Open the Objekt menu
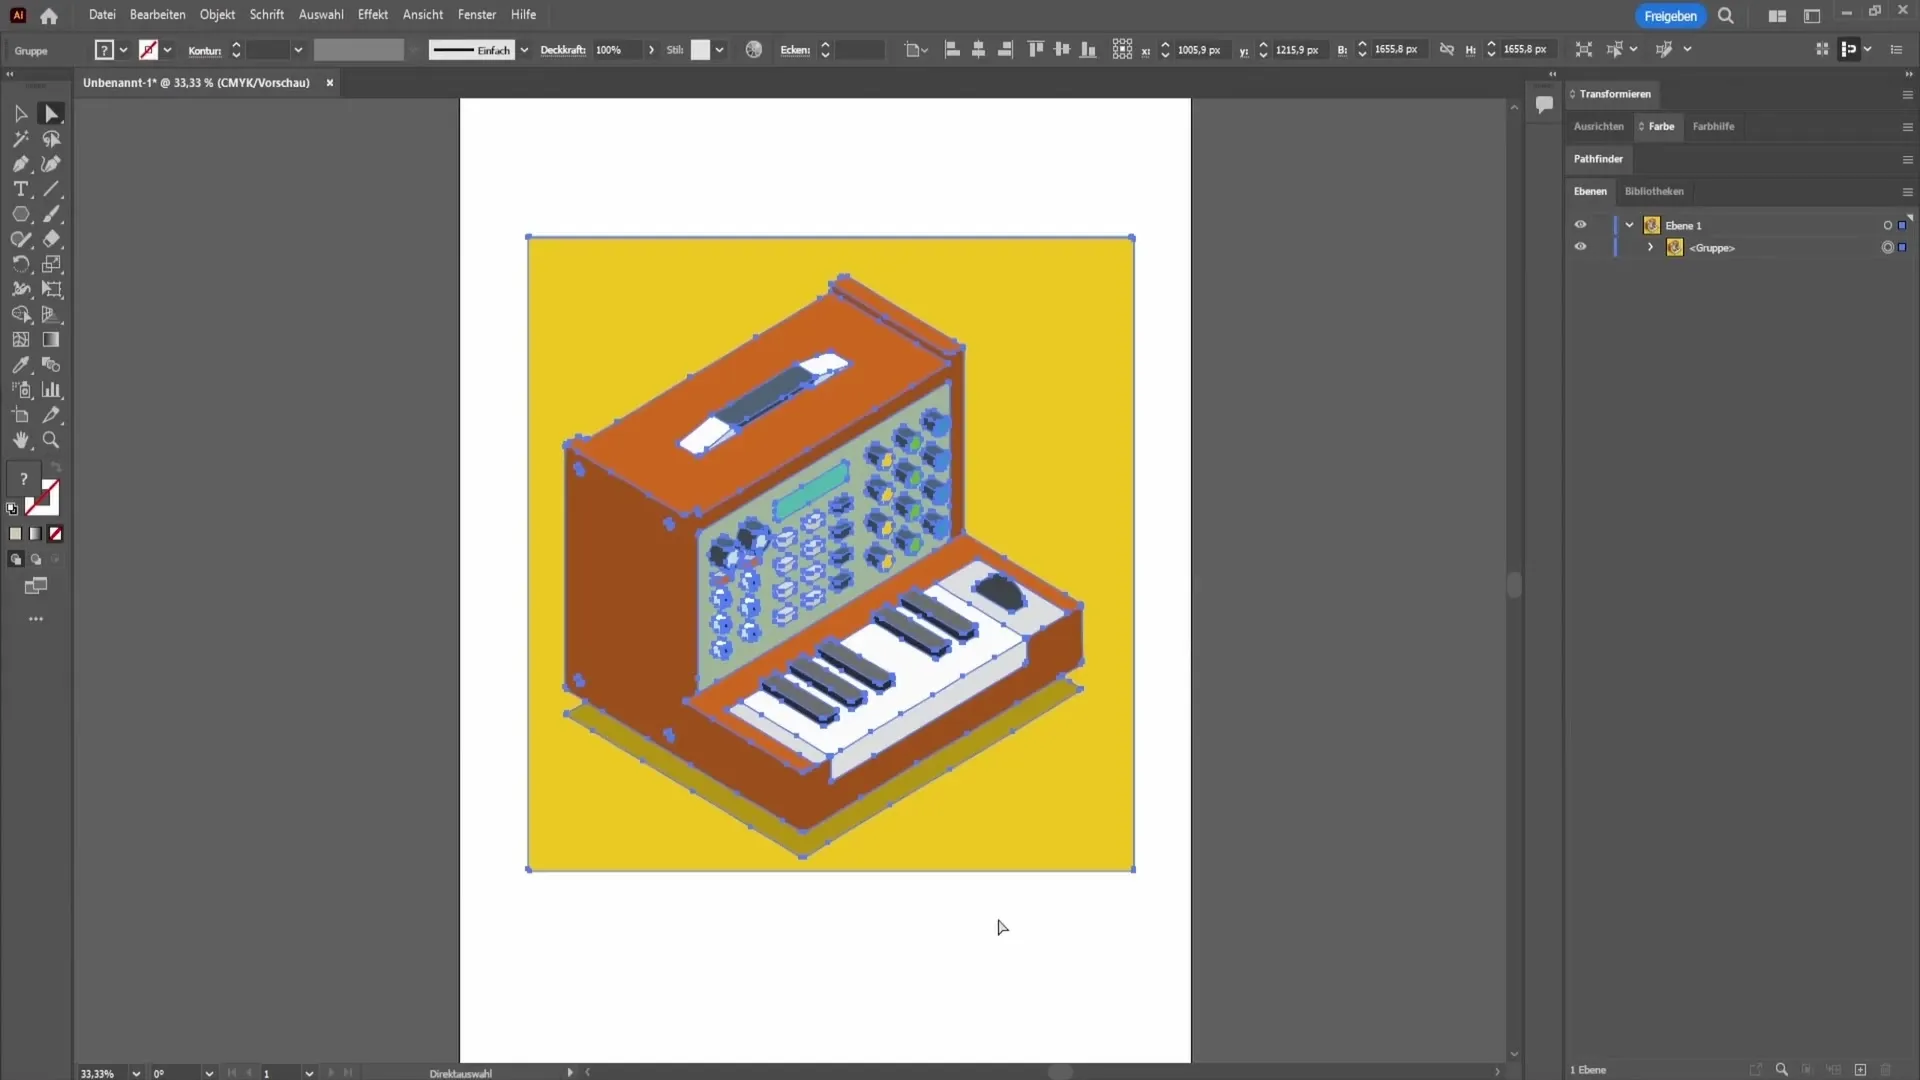Screen dimensions: 1920x1080 click(217, 15)
